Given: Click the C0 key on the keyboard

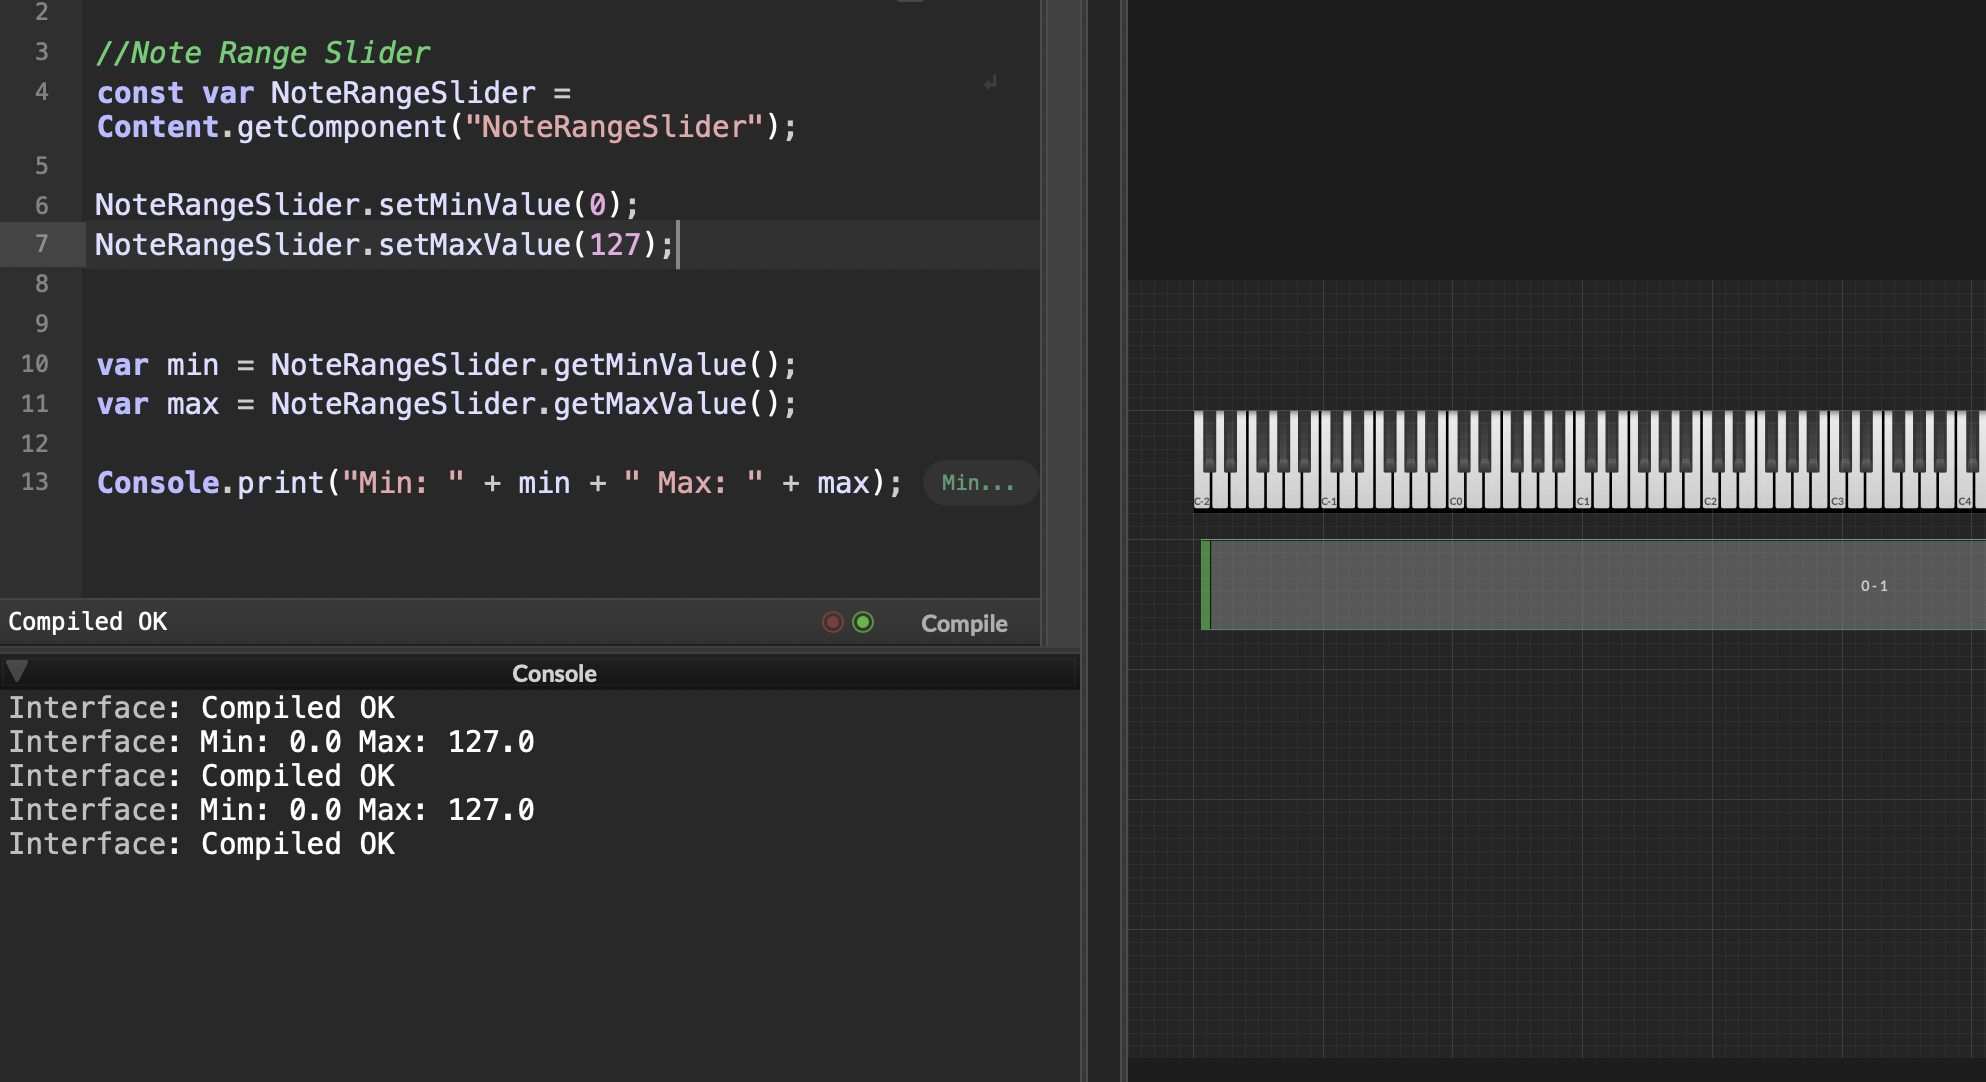Looking at the screenshot, I should (x=1456, y=490).
